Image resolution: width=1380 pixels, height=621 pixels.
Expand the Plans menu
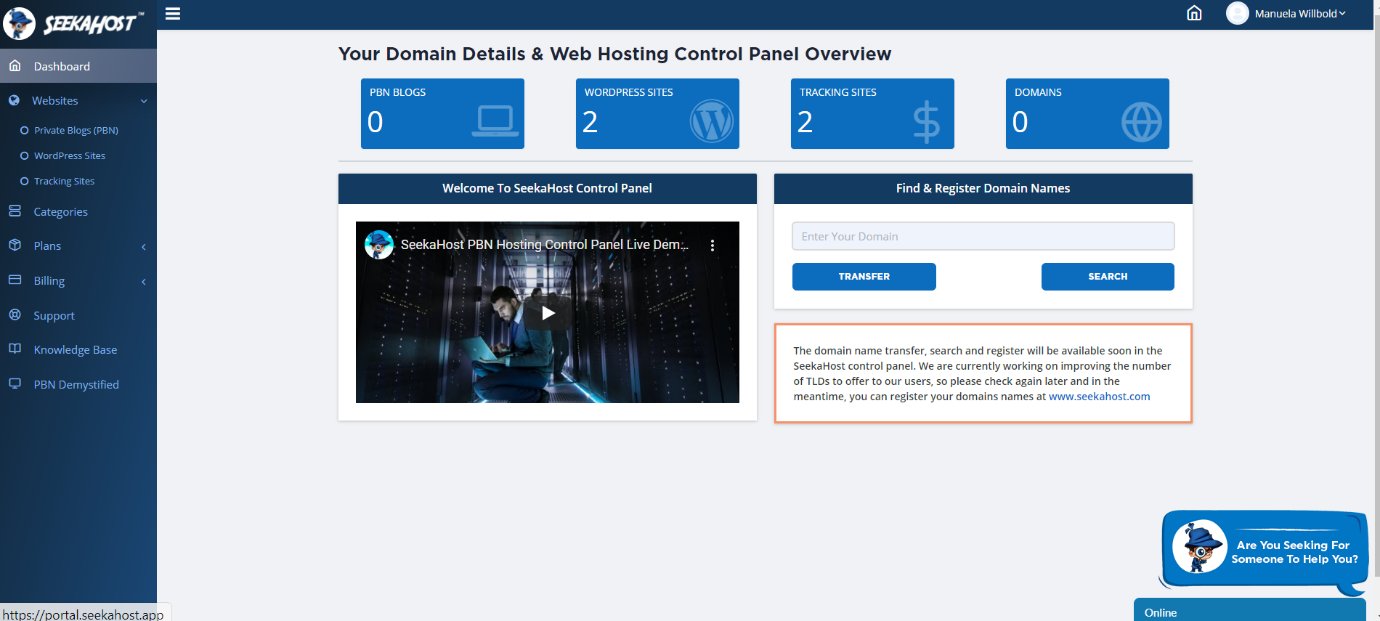coord(141,245)
